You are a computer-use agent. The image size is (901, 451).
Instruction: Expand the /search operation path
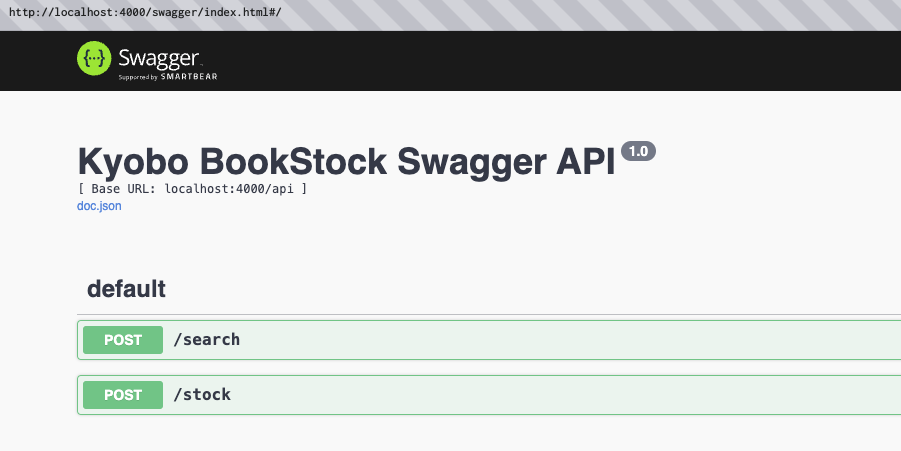pyautogui.click(x=207, y=340)
